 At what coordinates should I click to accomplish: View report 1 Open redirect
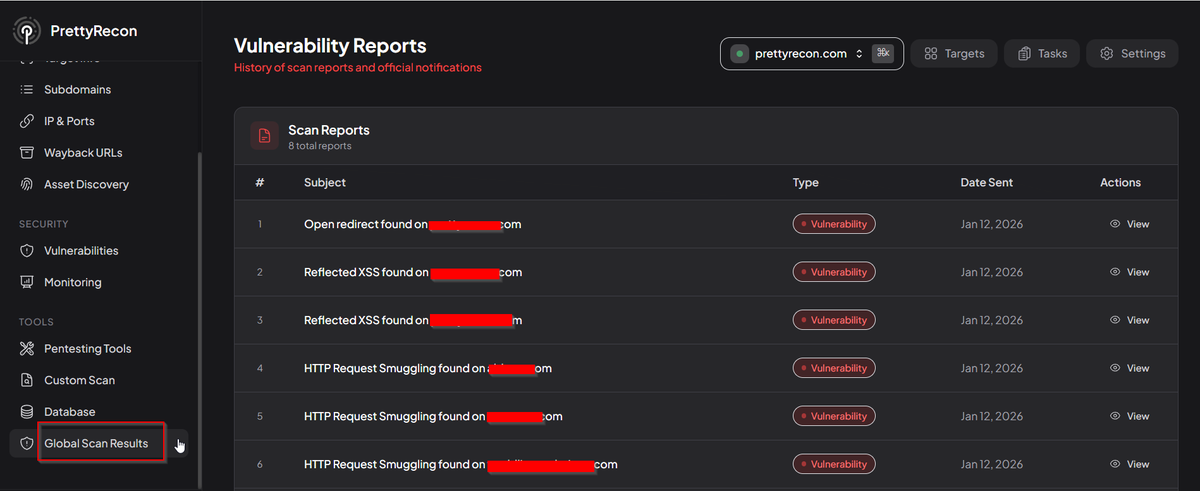tap(1130, 225)
